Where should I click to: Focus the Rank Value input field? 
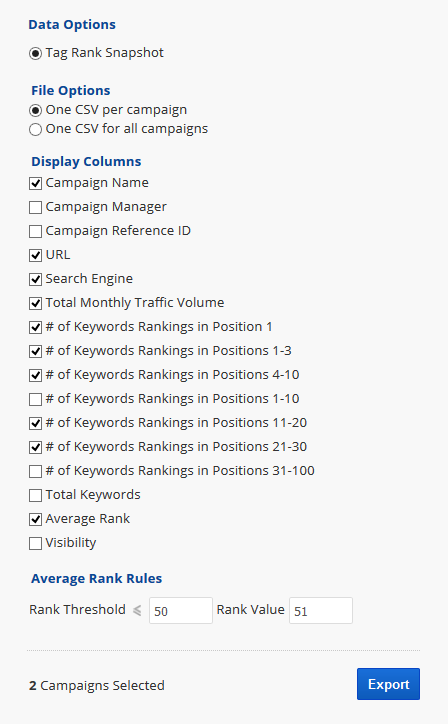(321, 611)
